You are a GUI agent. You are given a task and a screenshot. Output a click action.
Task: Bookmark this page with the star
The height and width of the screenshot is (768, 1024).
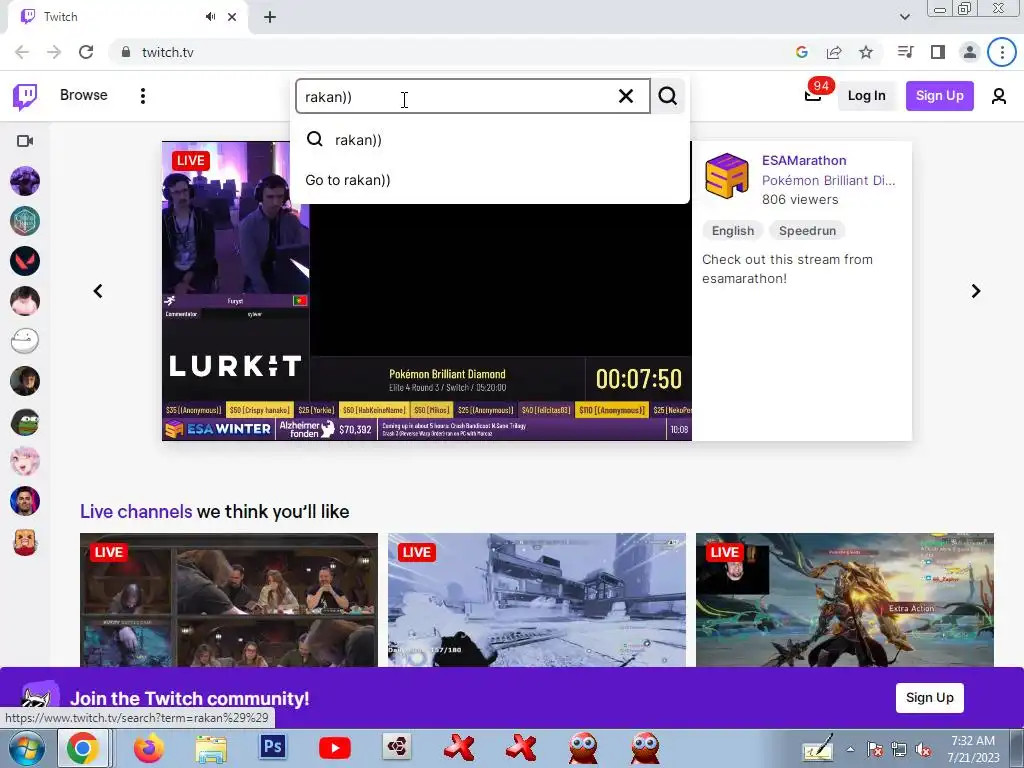tap(866, 52)
